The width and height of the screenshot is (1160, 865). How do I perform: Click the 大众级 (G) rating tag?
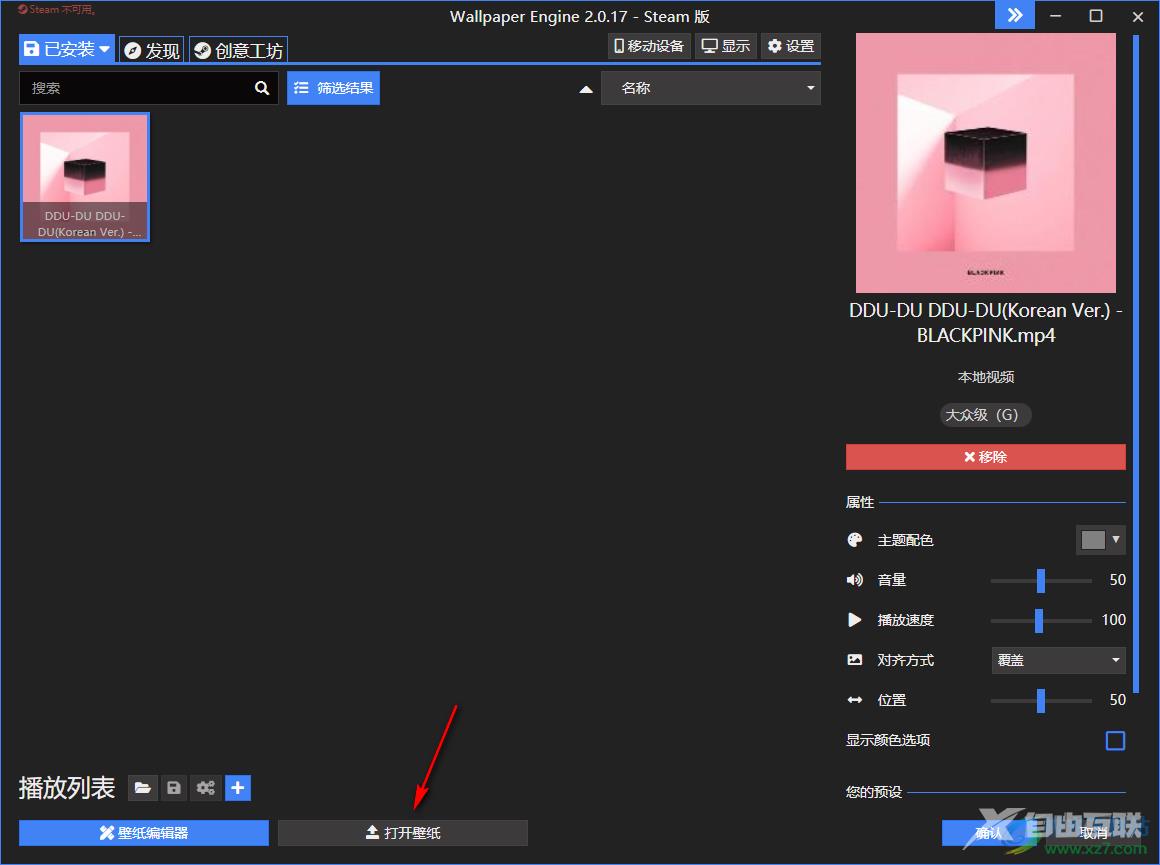click(985, 415)
